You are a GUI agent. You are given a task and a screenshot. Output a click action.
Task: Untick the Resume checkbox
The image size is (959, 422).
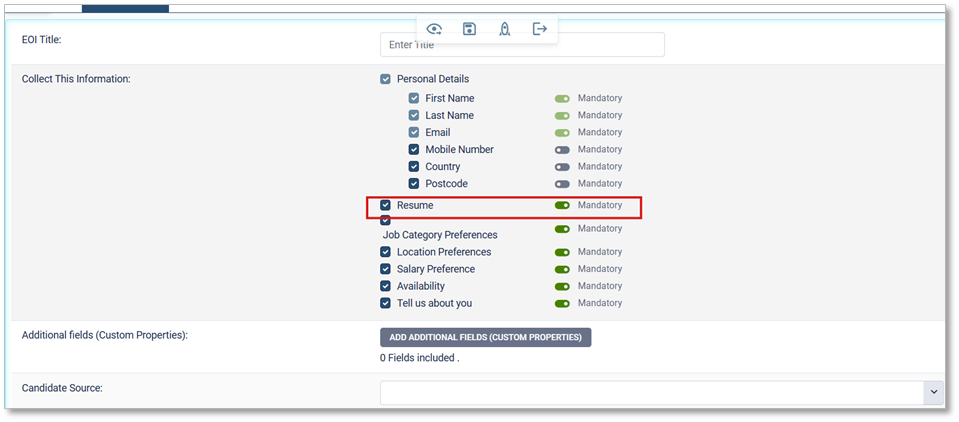point(386,205)
